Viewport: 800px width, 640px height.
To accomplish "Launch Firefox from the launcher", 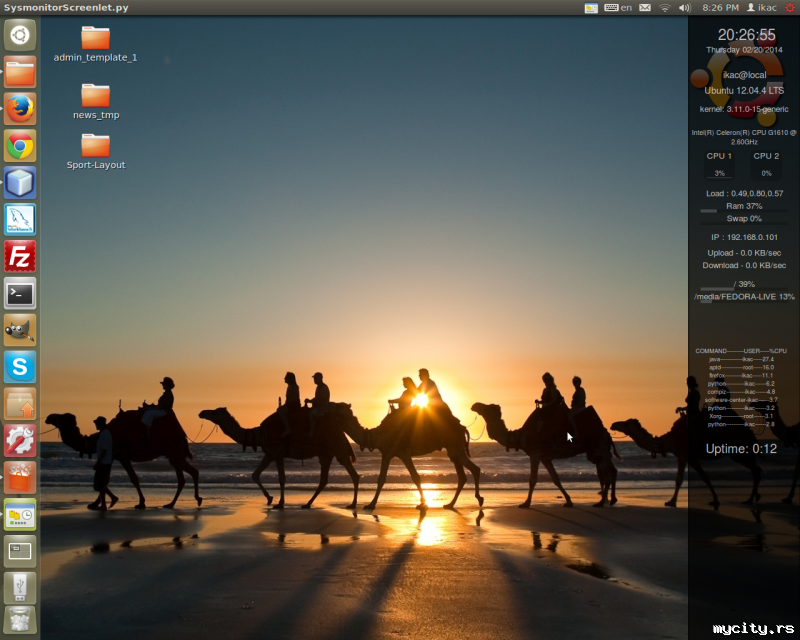I will pyautogui.click(x=20, y=108).
